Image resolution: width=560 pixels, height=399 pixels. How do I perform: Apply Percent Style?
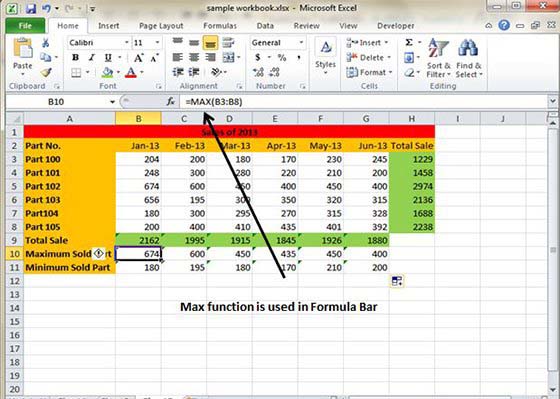282,58
